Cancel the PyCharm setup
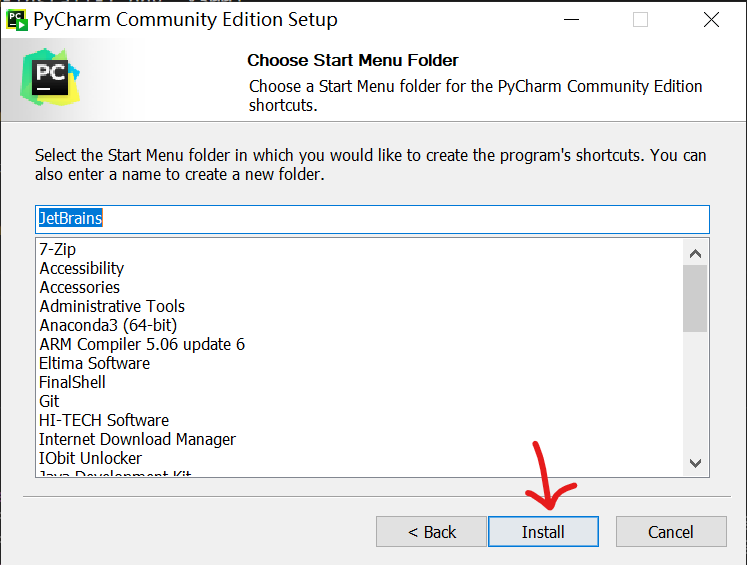 coord(671,532)
